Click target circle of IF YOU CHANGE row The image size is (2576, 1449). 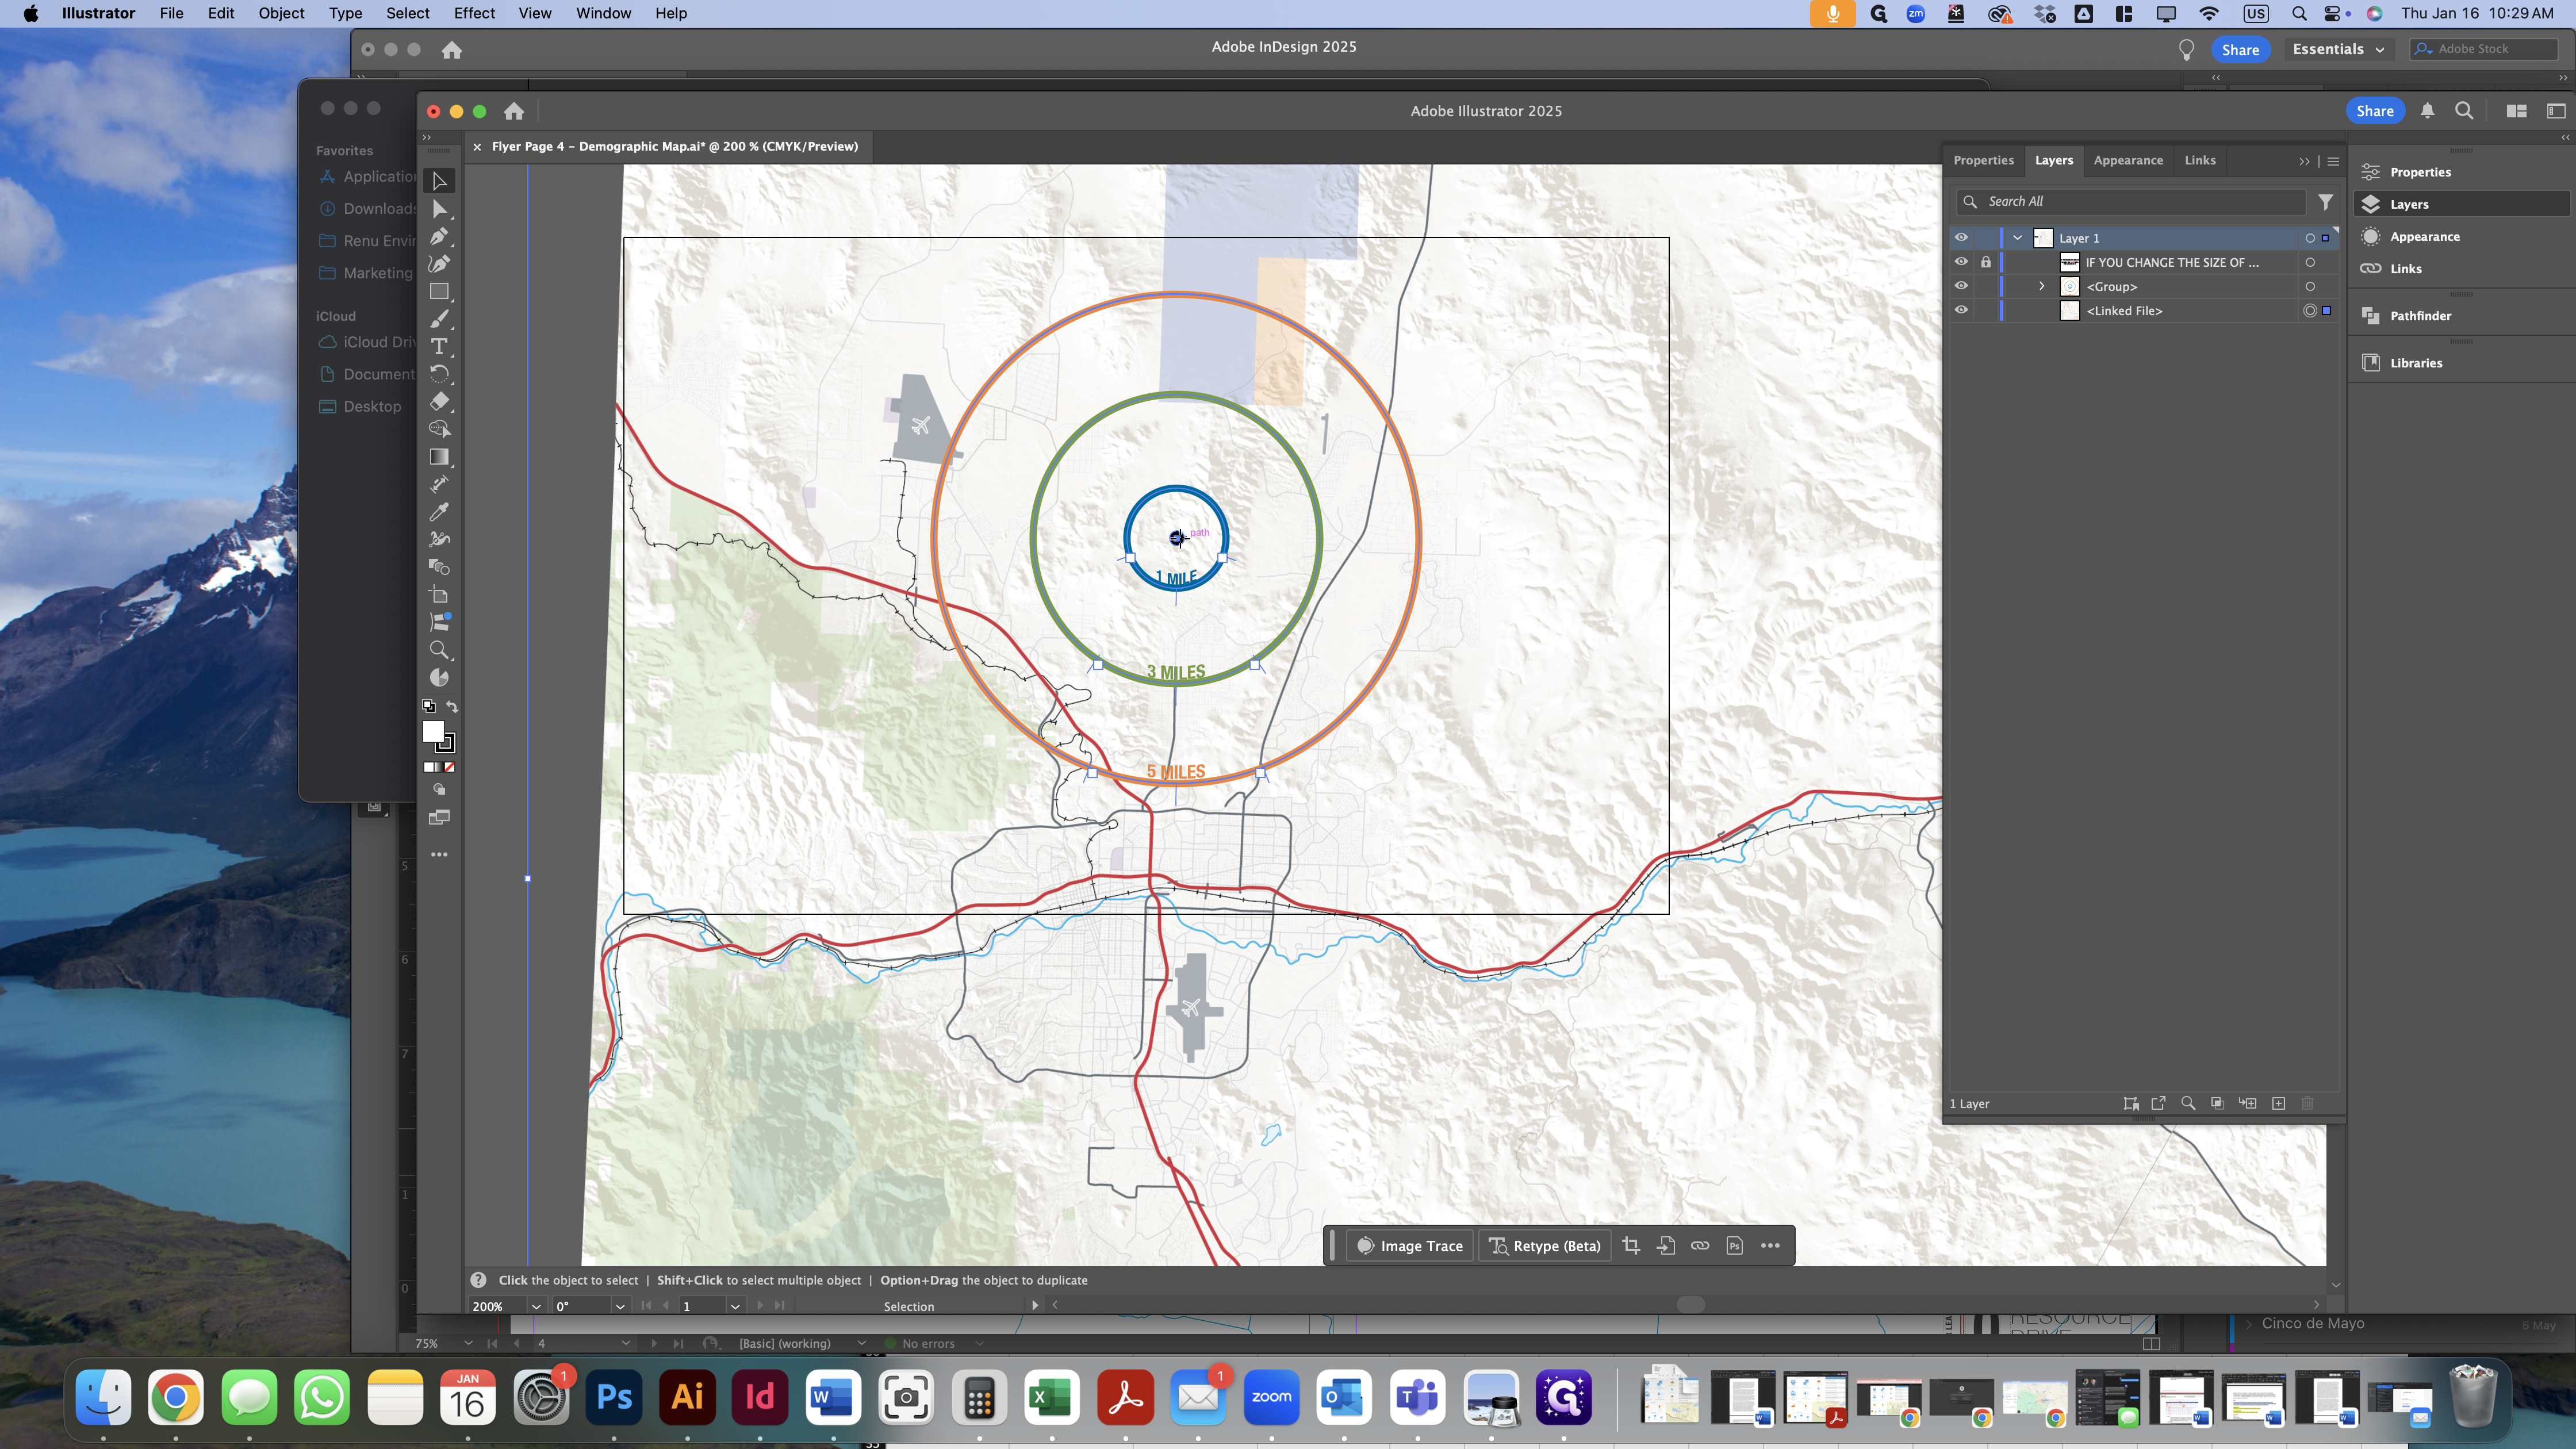[2310, 262]
